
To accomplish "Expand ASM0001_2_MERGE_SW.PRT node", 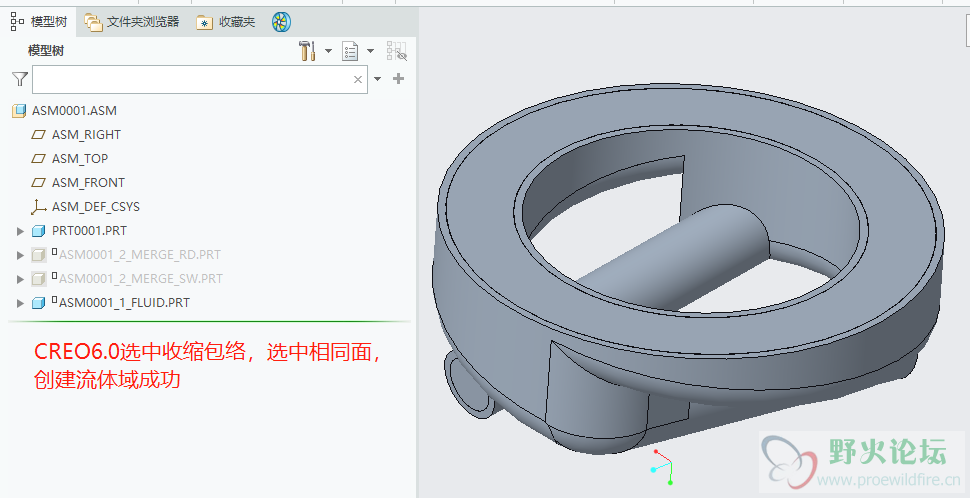I will tap(20, 280).
